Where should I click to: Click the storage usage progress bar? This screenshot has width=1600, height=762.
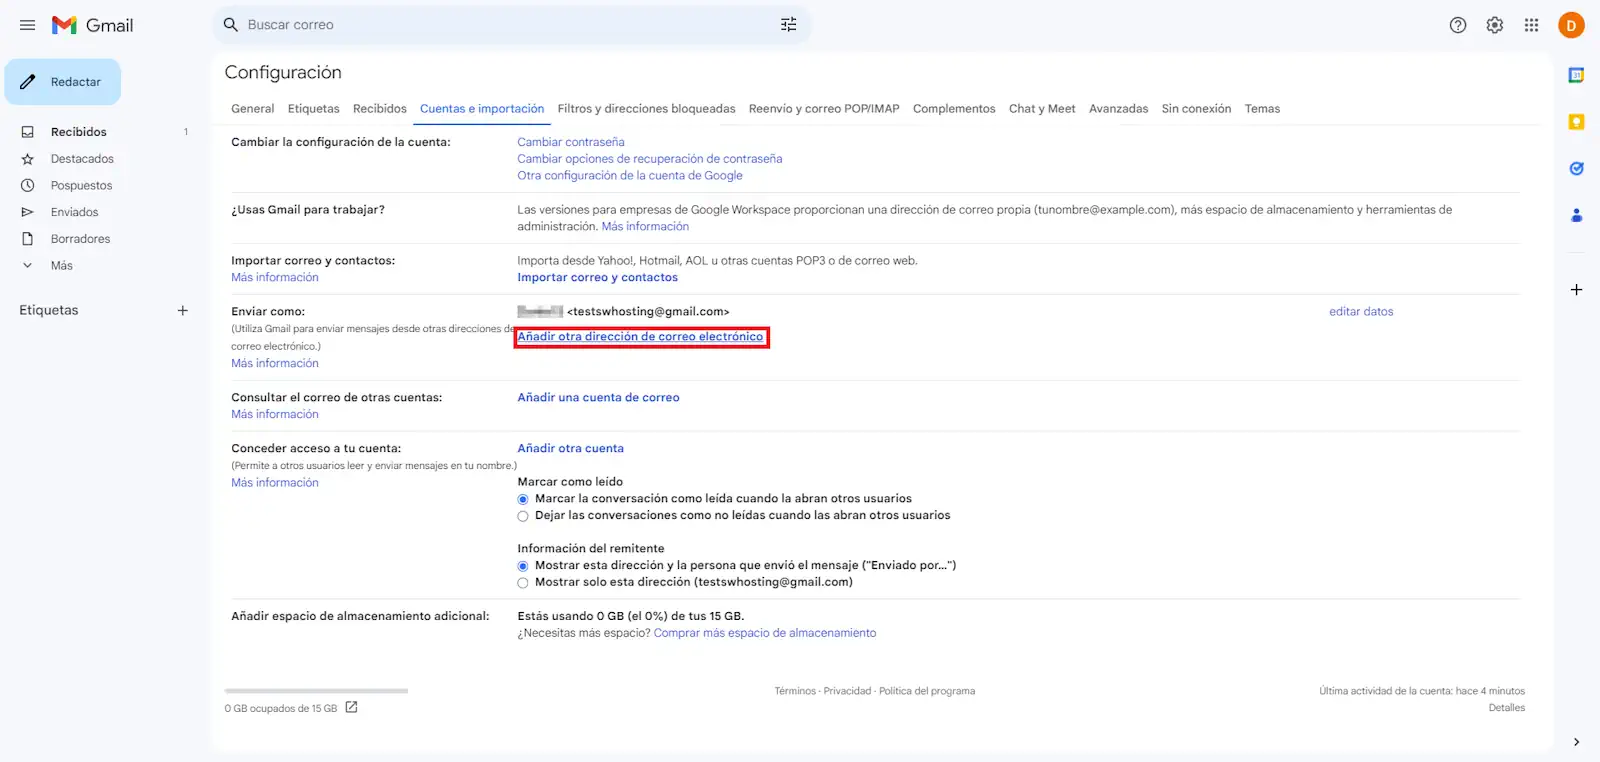(316, 691)
